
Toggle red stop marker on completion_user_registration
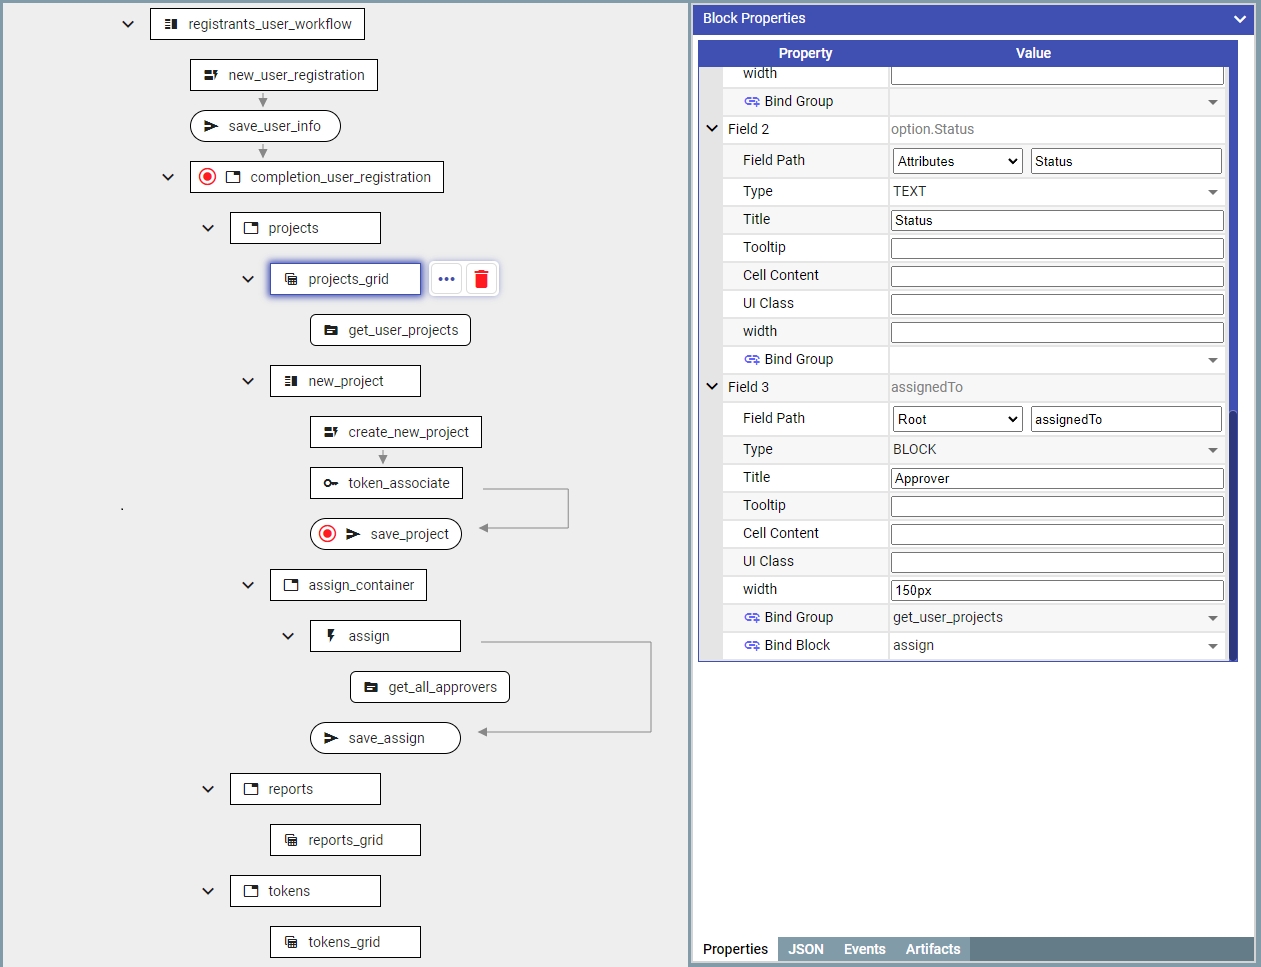pyautogui.click(x=208, y=177)
